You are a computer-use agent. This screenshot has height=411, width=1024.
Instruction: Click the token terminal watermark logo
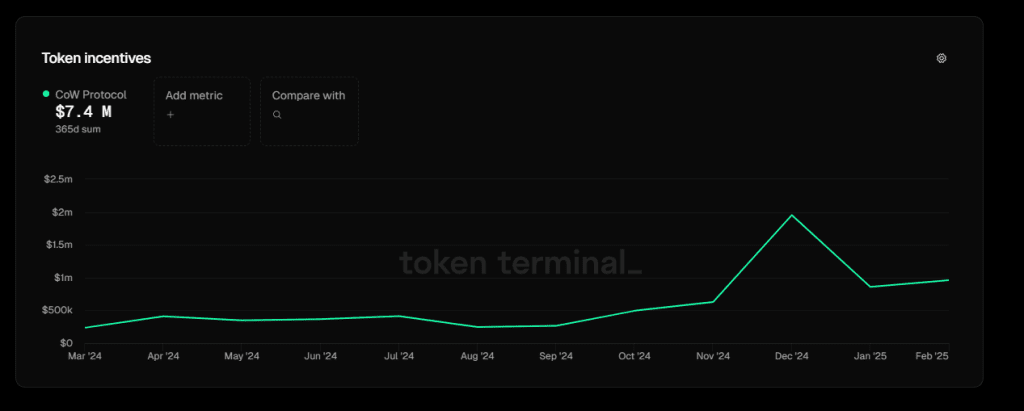pos(520,263)
